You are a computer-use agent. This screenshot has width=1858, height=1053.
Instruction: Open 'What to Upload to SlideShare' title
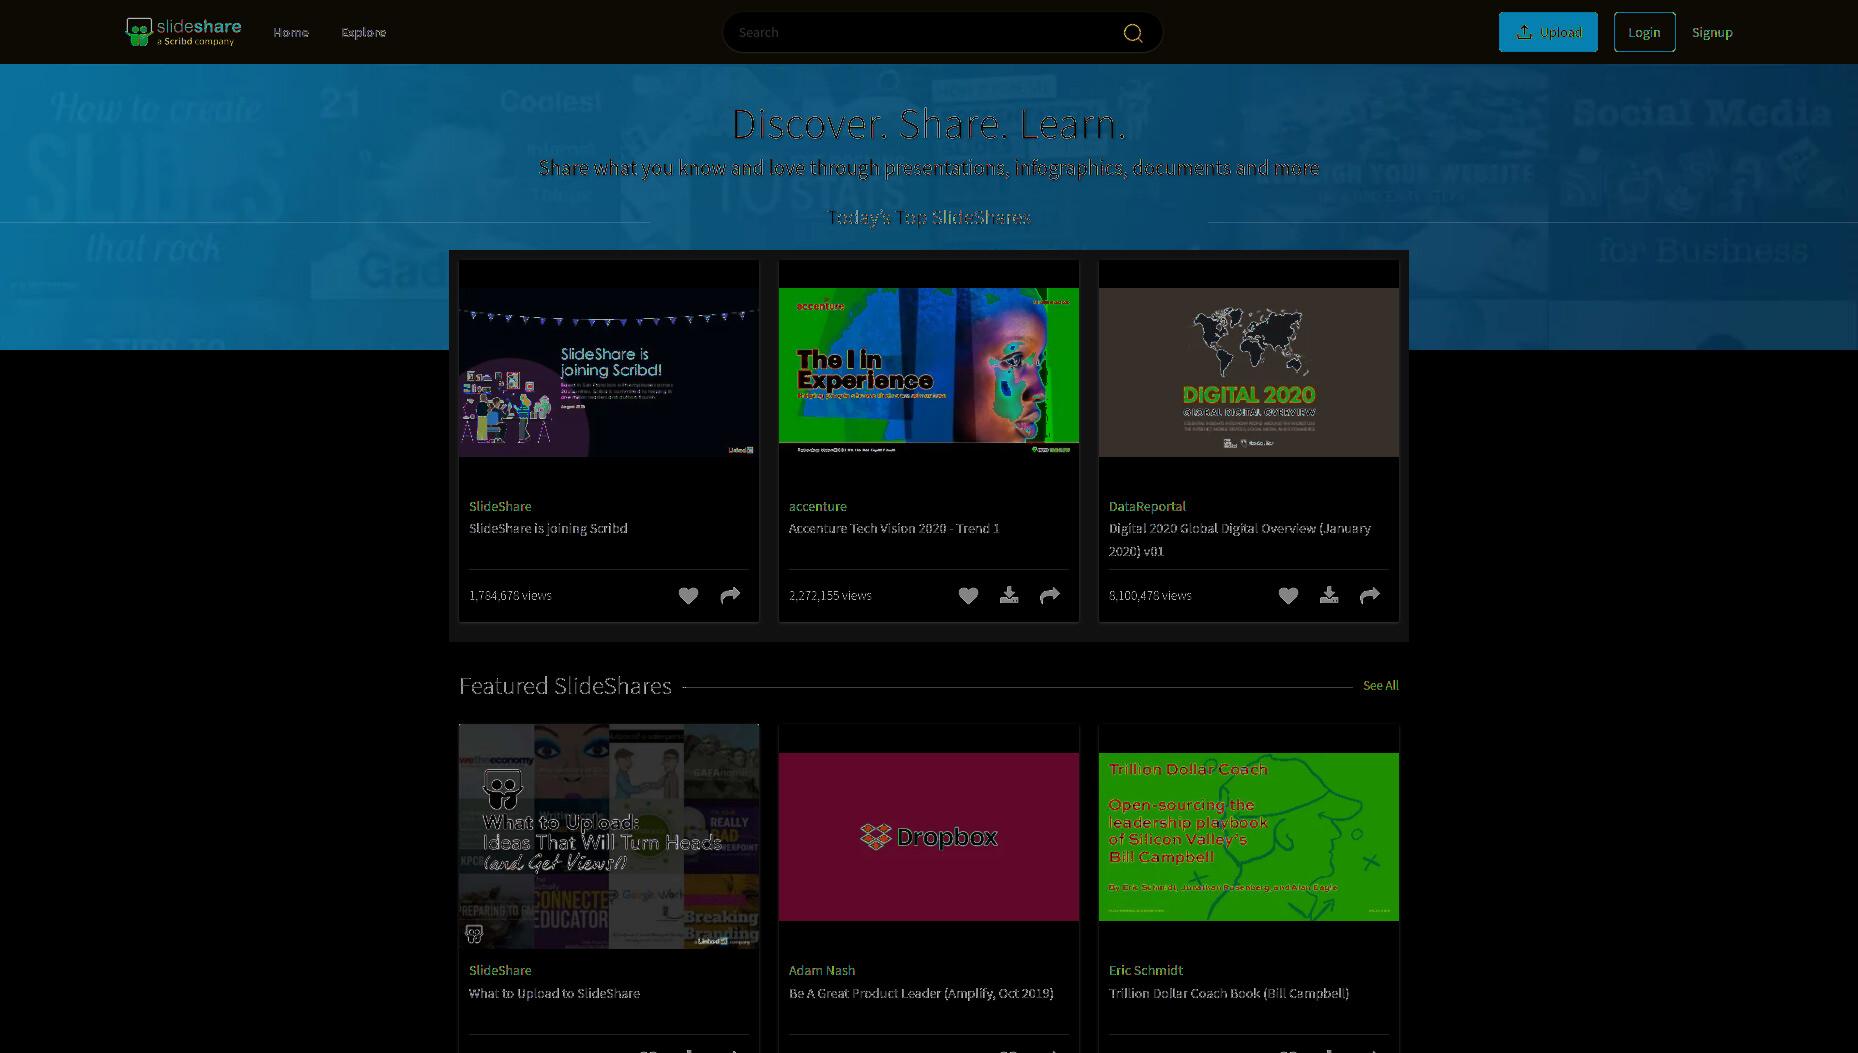pos(554,994)
